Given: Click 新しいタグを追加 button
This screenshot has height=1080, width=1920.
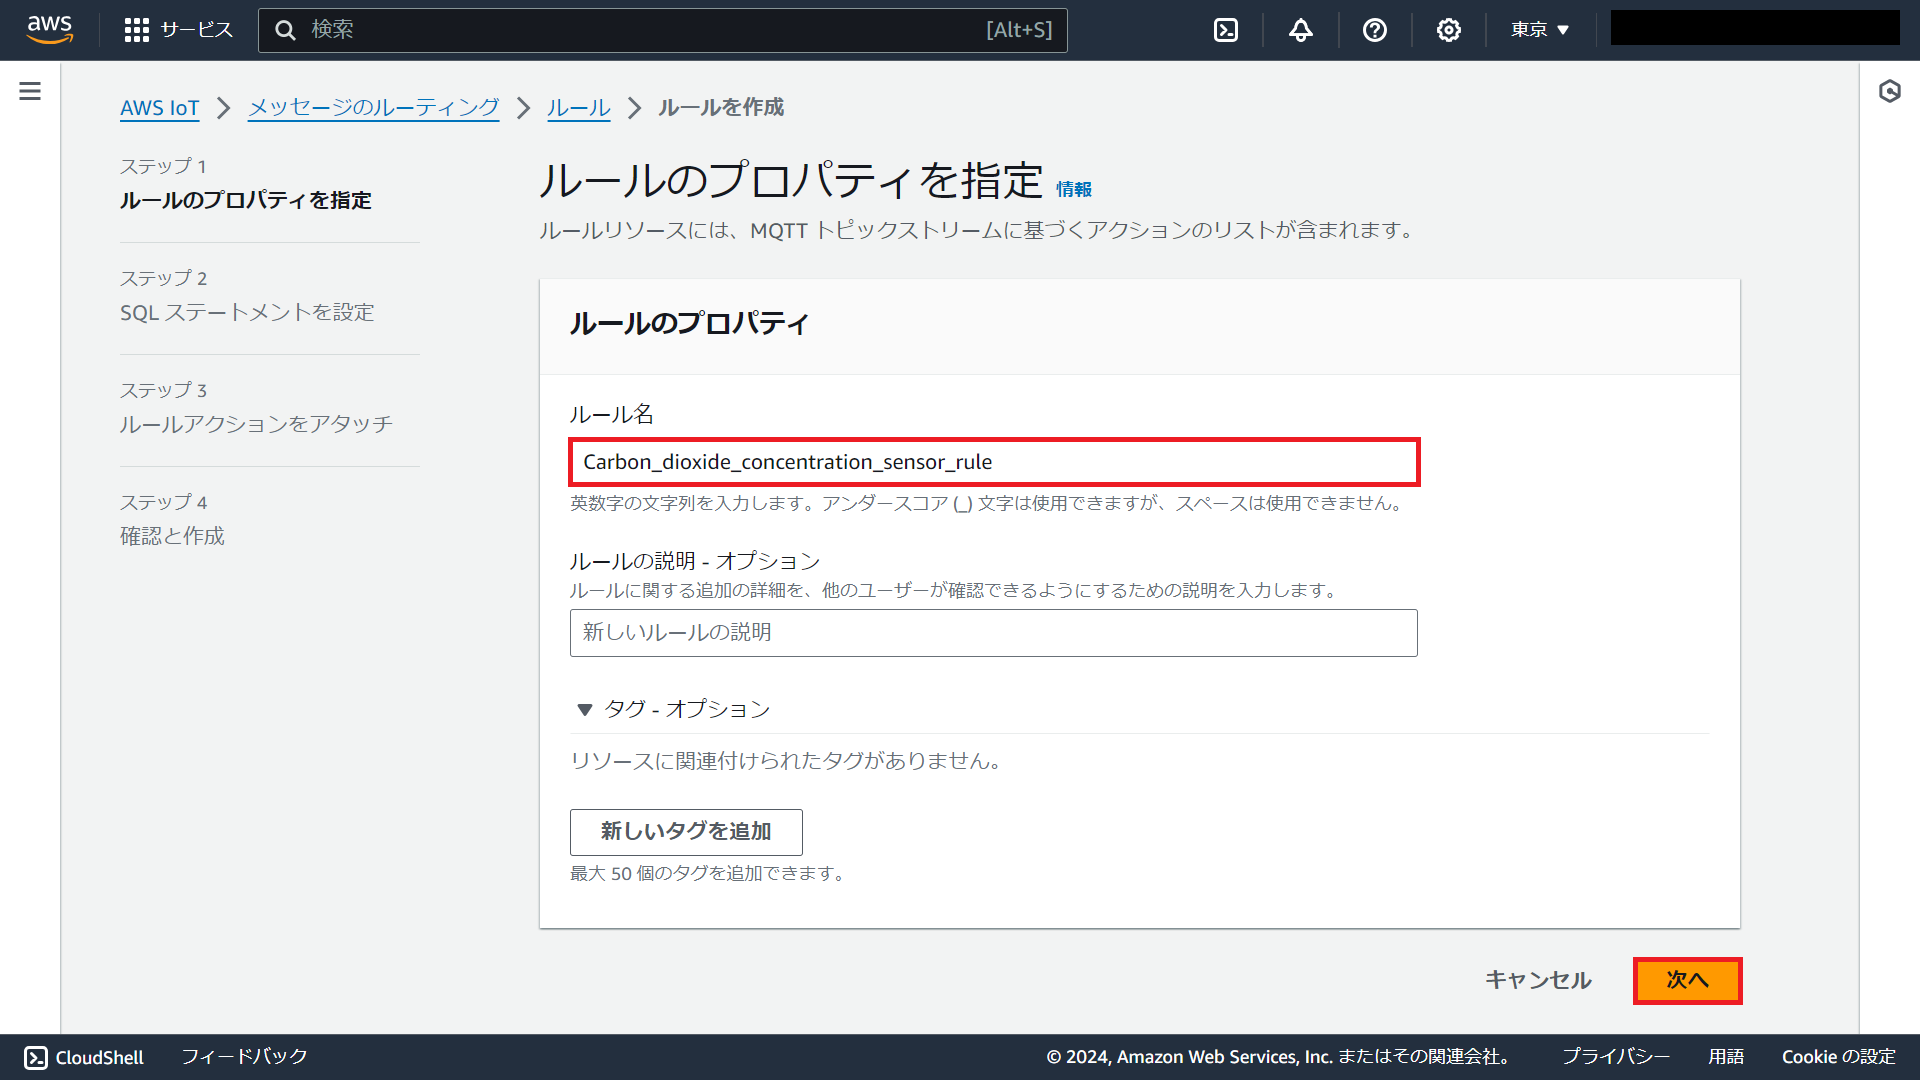Looking at the screenshot, I should 686,832.
